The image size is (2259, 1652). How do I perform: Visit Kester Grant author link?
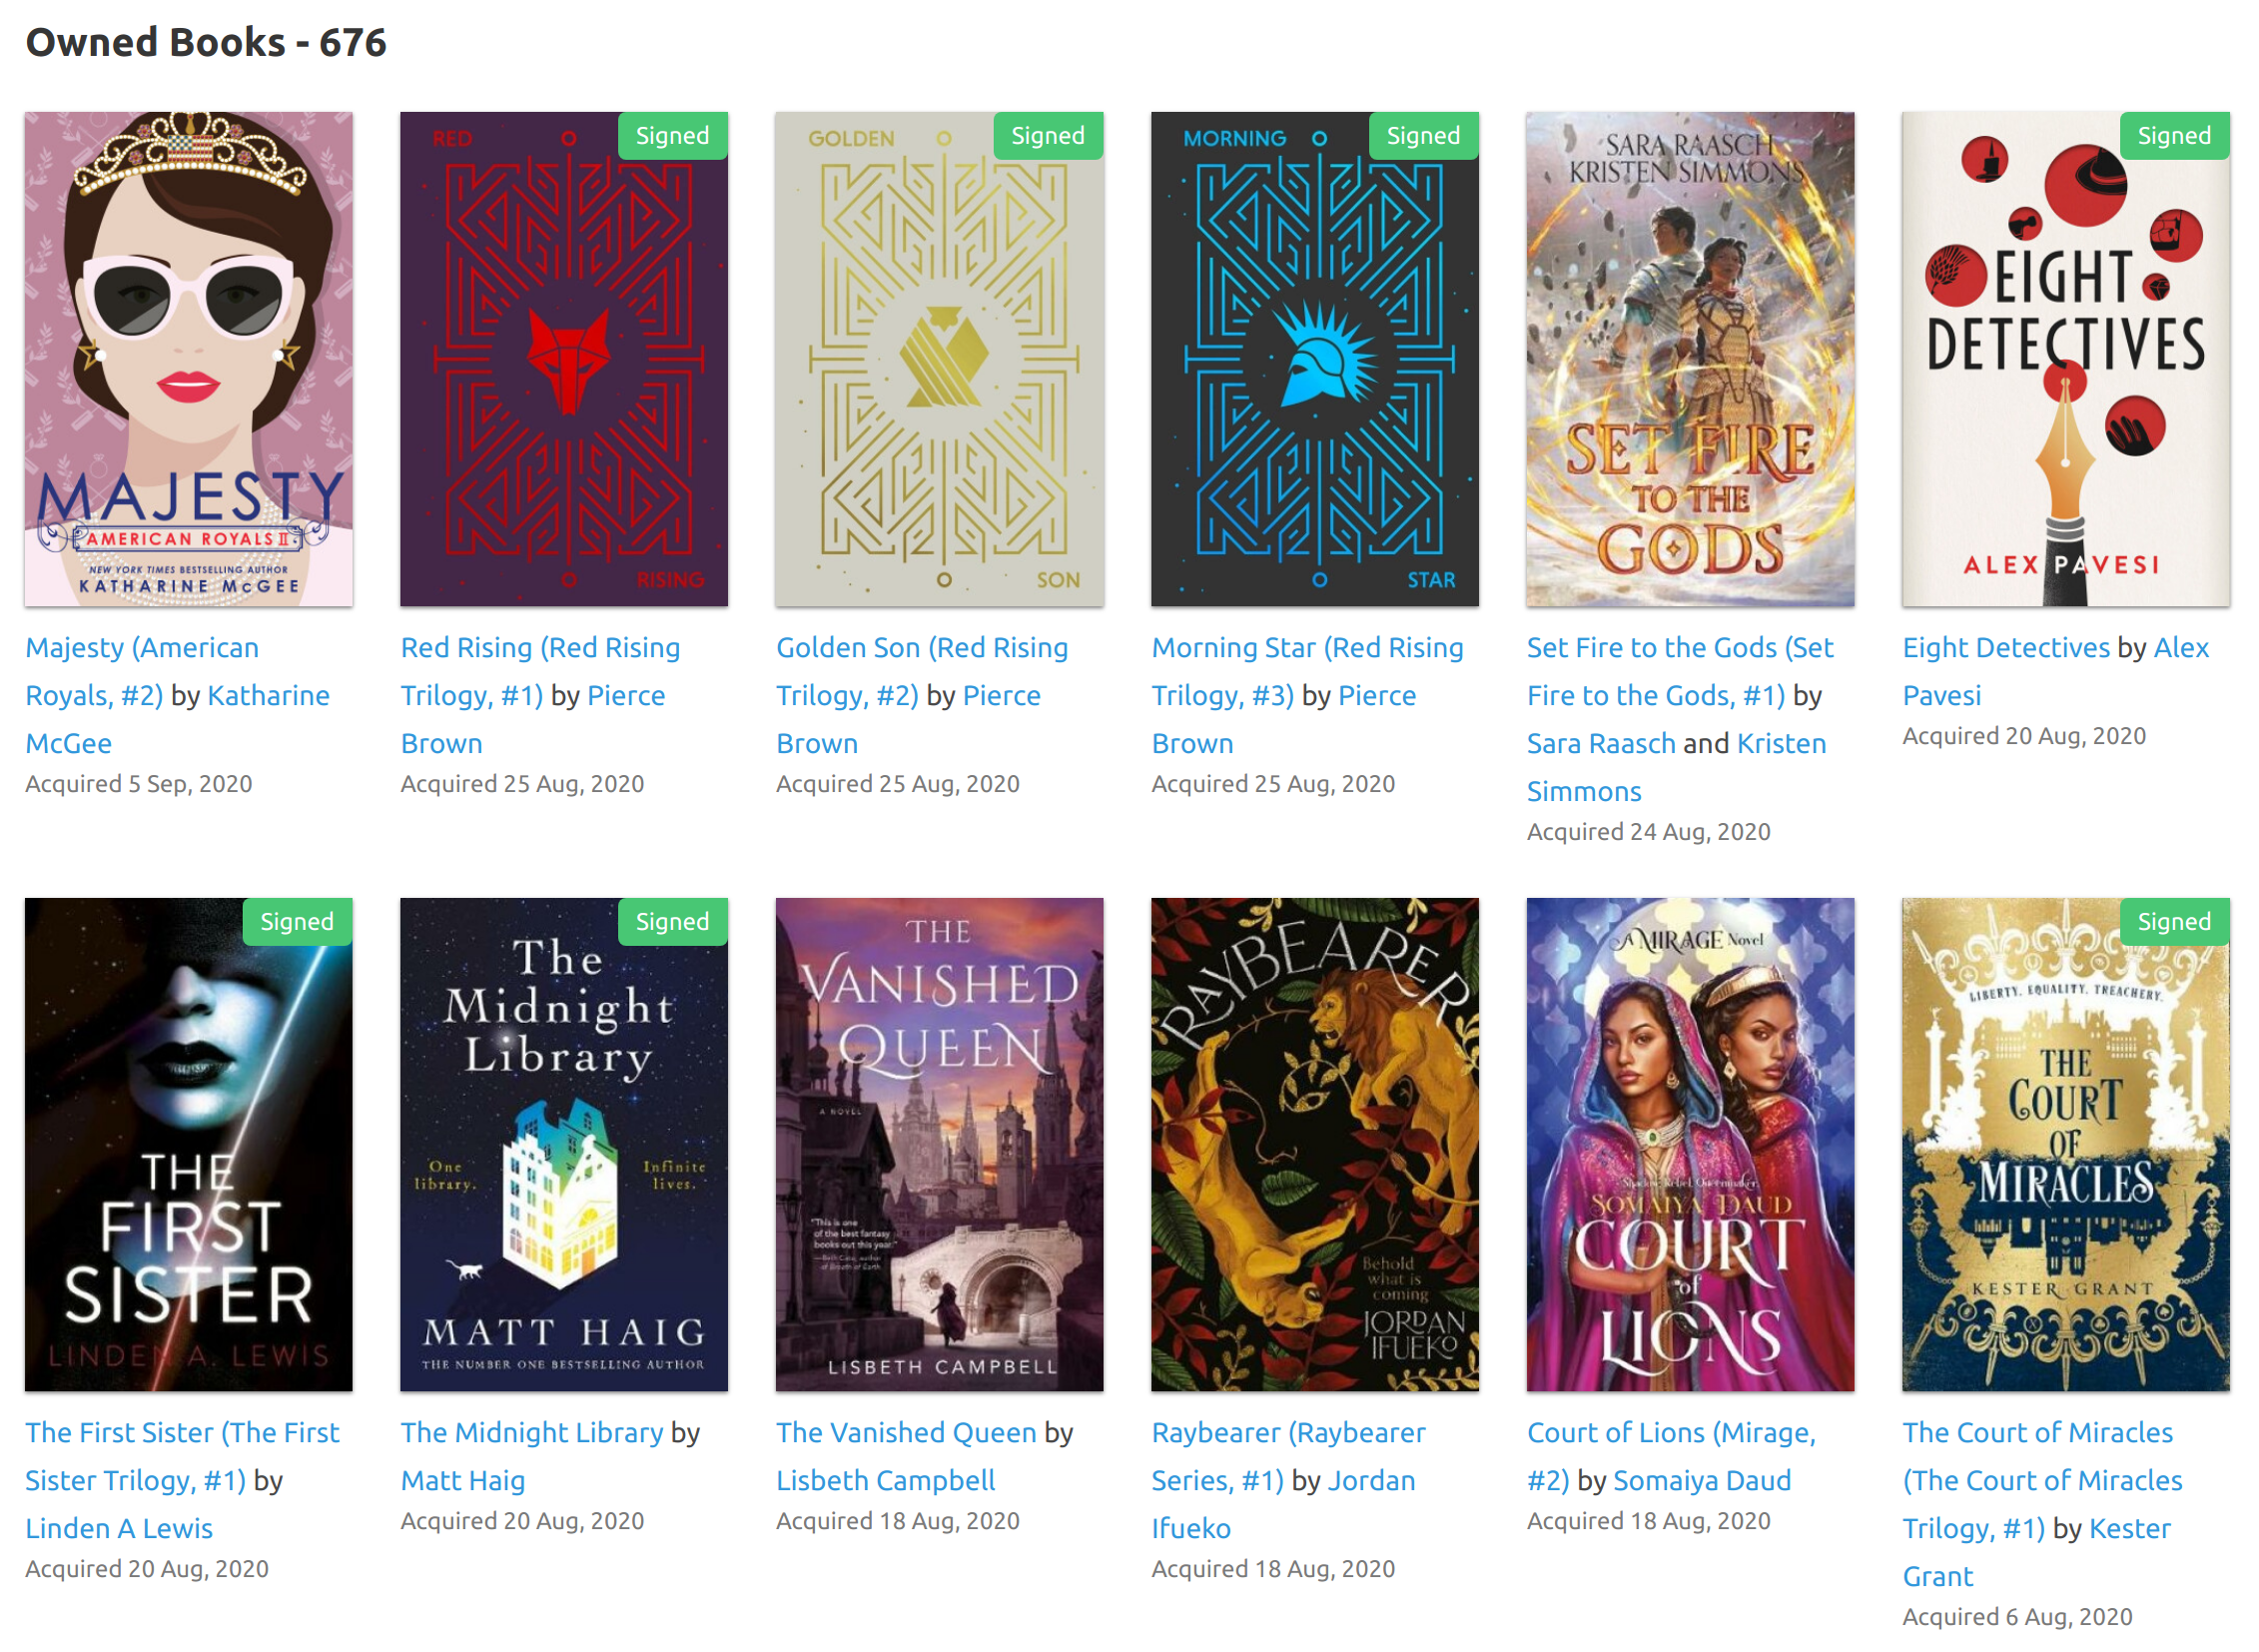[2037, 1553]
